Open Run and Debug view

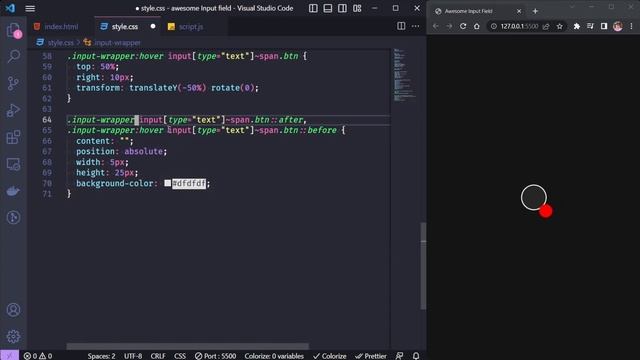[13, 110]
